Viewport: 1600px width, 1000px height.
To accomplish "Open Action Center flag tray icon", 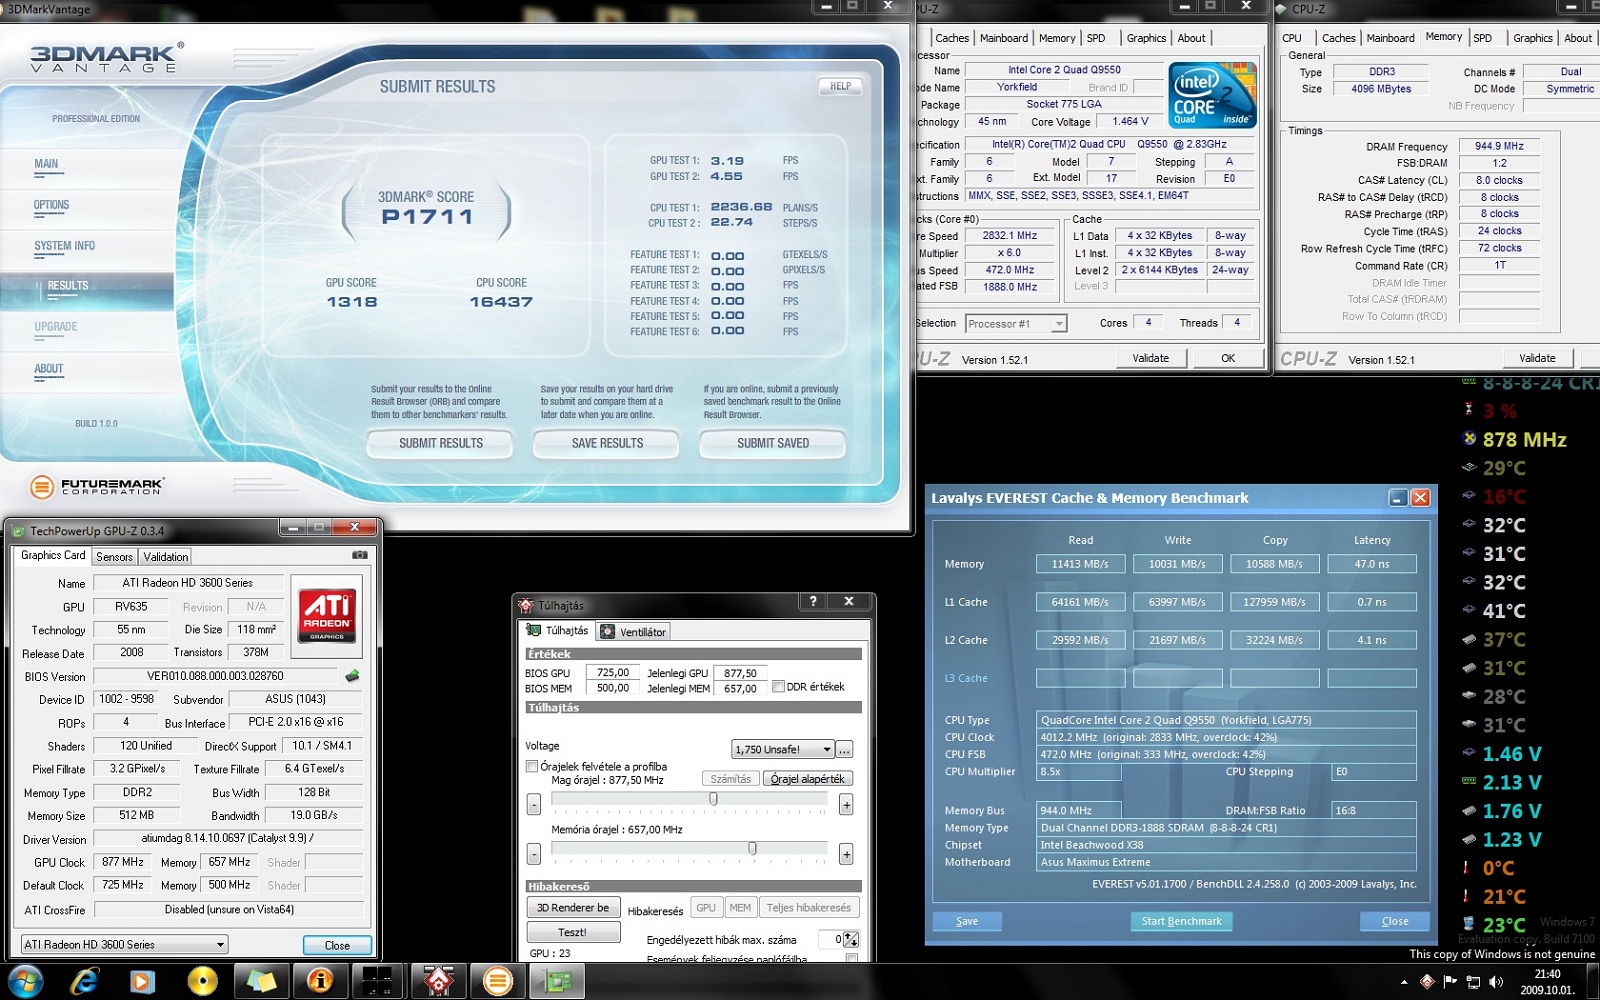I will (1450, 982).
